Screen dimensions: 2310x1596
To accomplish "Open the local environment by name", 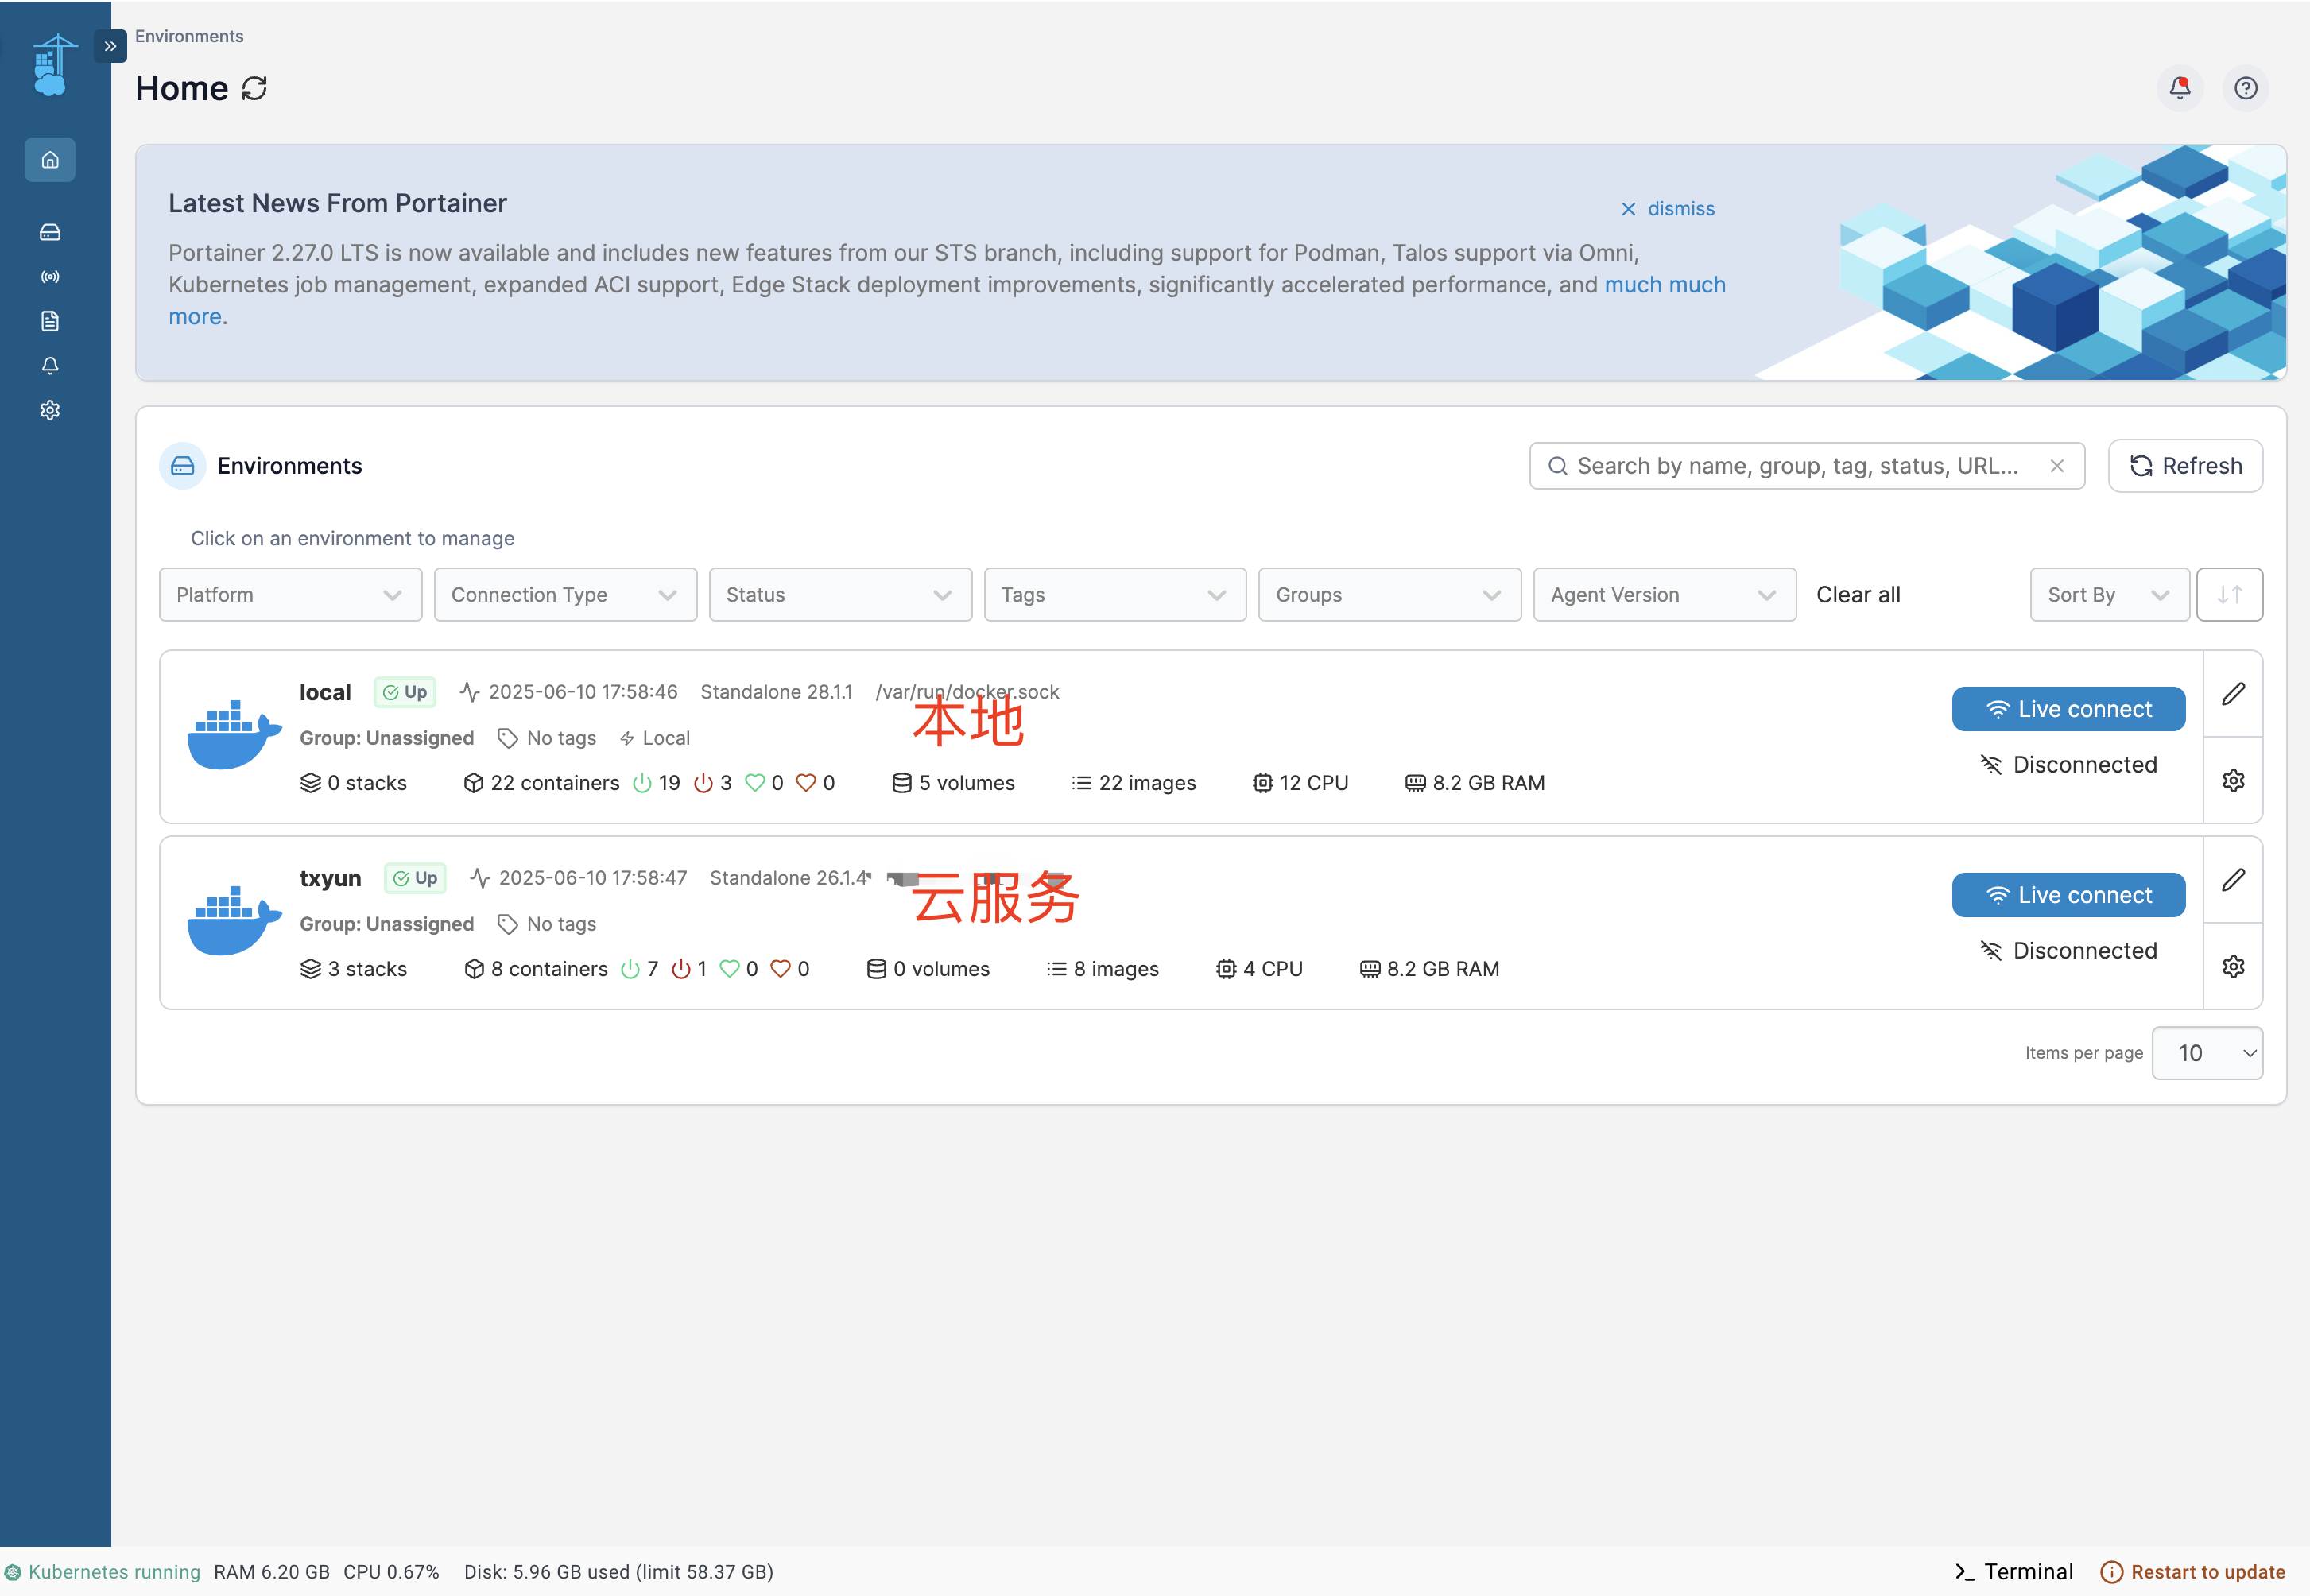I will [x=325, y=692].
